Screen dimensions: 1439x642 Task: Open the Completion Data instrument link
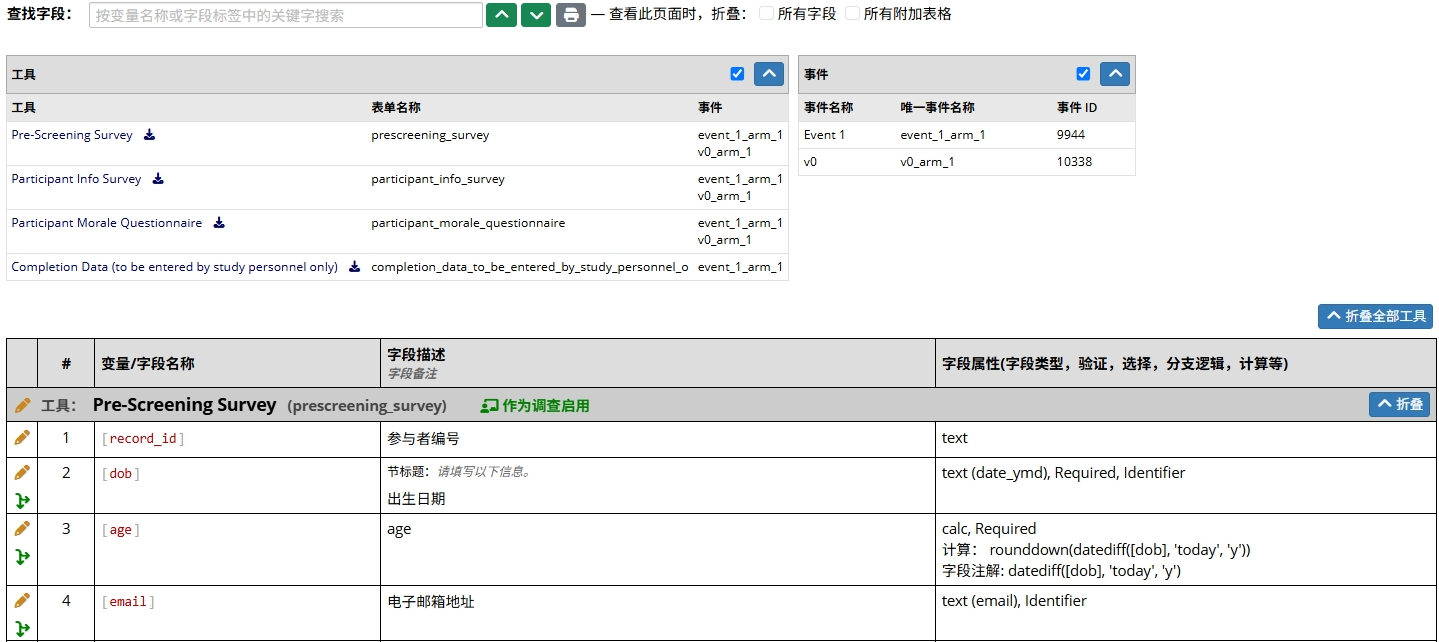174,267
